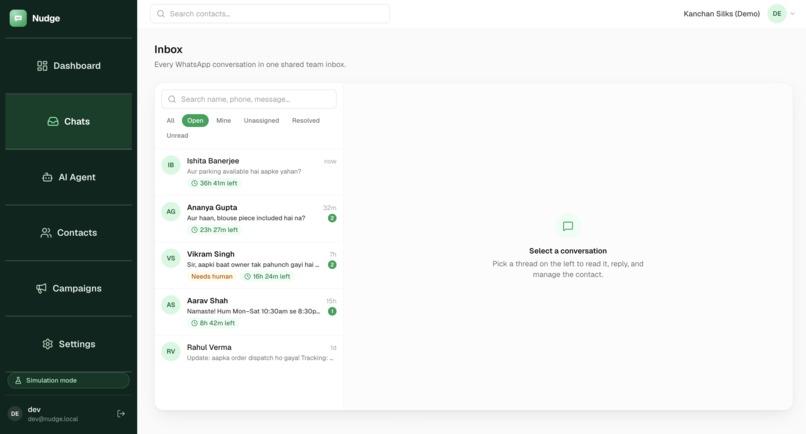Open Rahul Verma conversation
806x434 pixels.
click(x=249, y=352)
